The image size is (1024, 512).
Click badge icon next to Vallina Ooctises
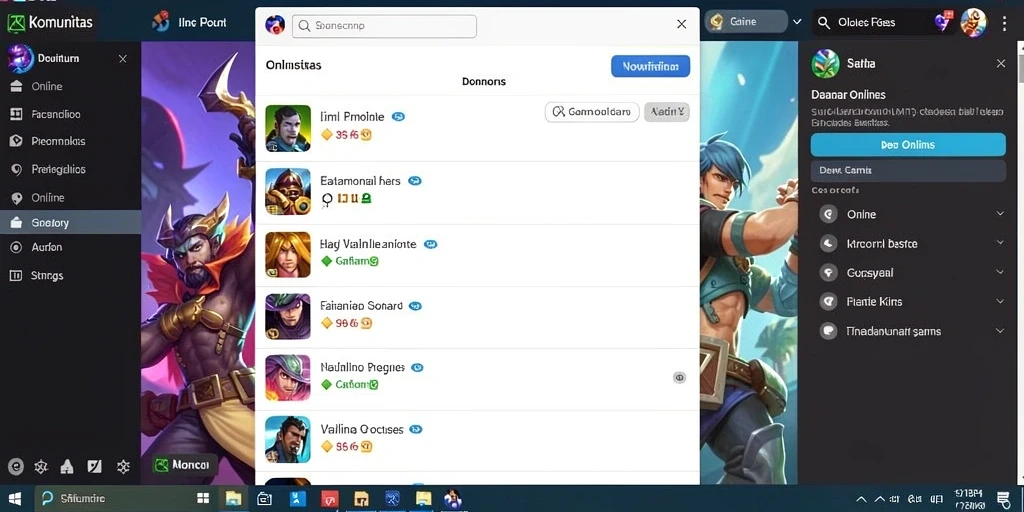pos(416,430)
